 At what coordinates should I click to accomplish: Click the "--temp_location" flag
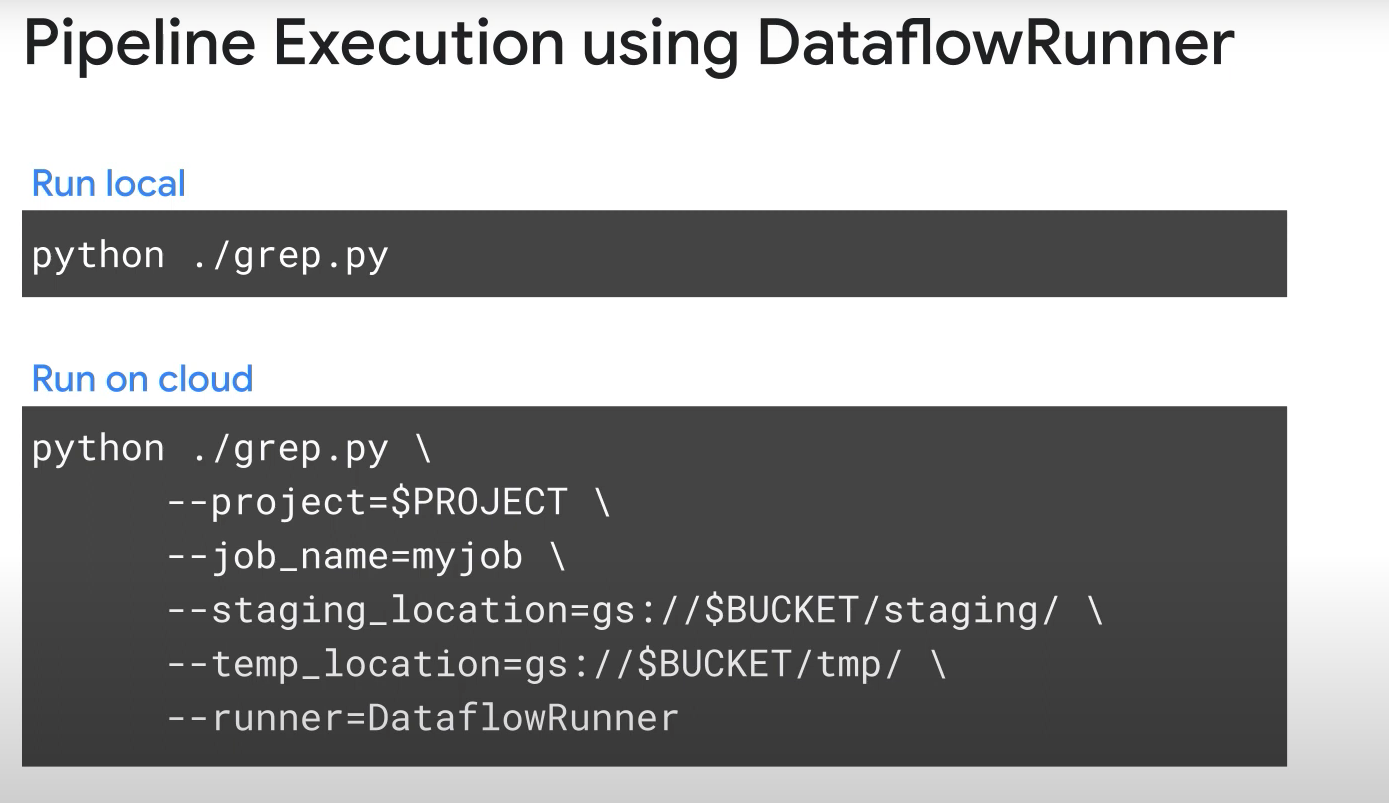click(333, 664)
